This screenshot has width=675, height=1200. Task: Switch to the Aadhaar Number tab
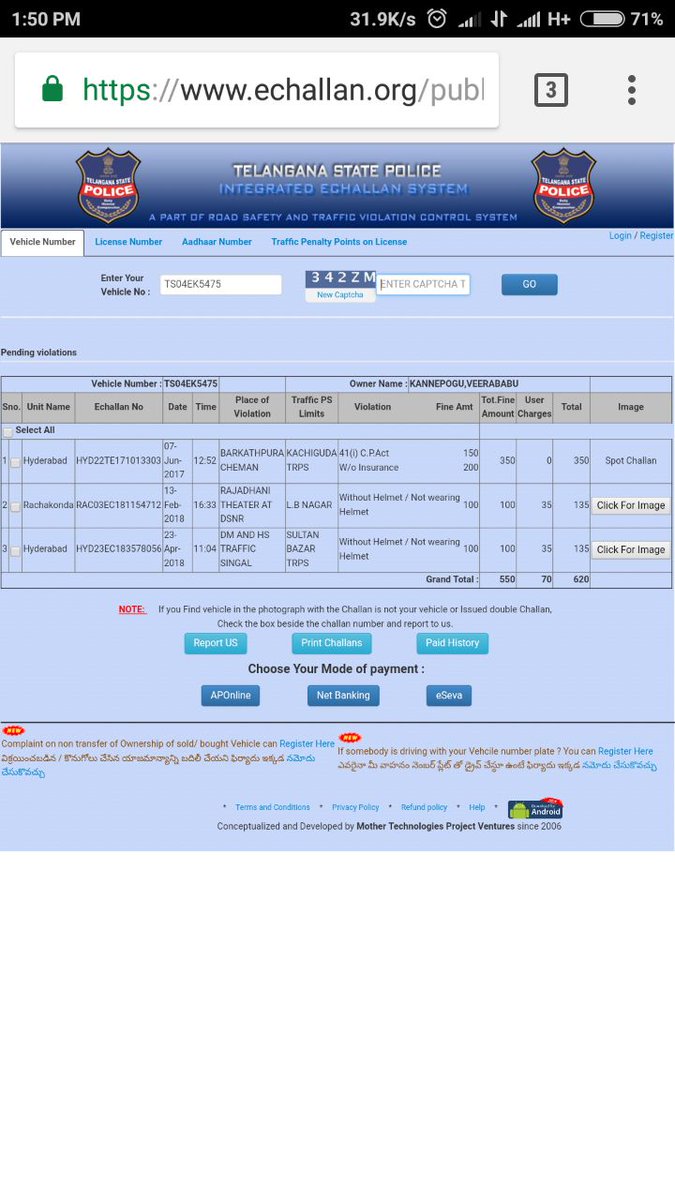coord(217,242)
